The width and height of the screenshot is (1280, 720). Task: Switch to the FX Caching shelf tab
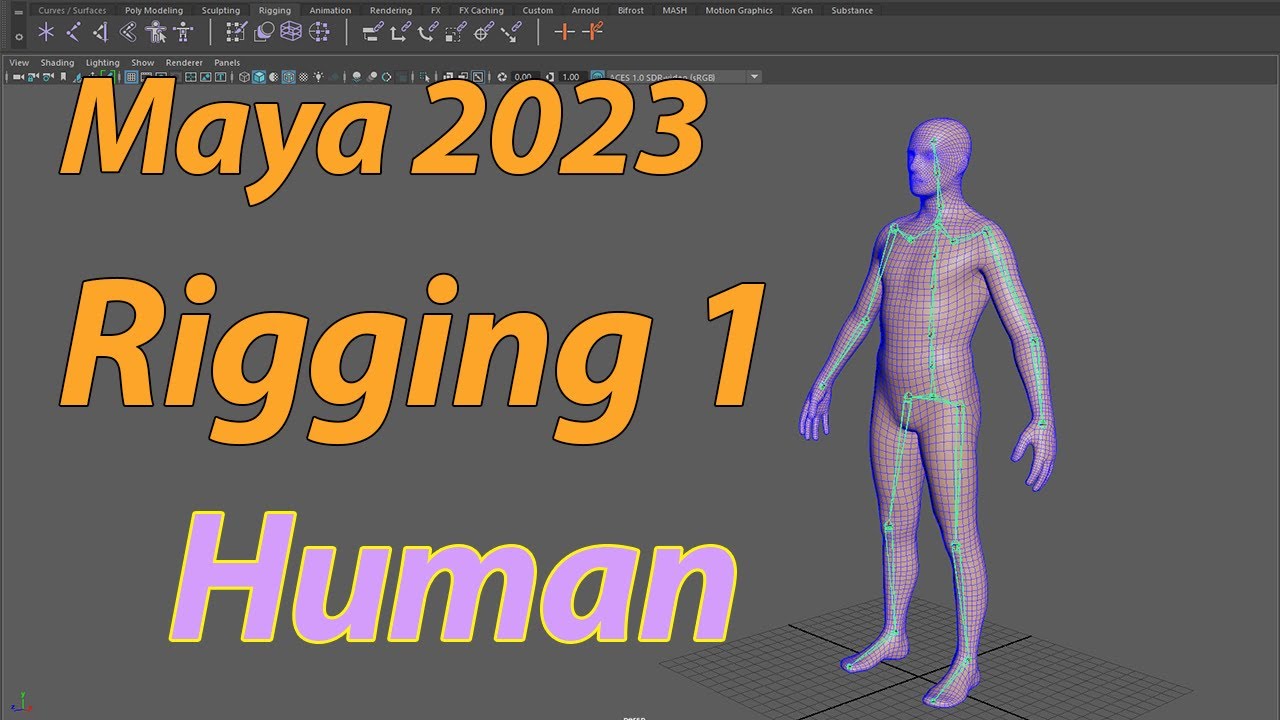click(481, 10)
